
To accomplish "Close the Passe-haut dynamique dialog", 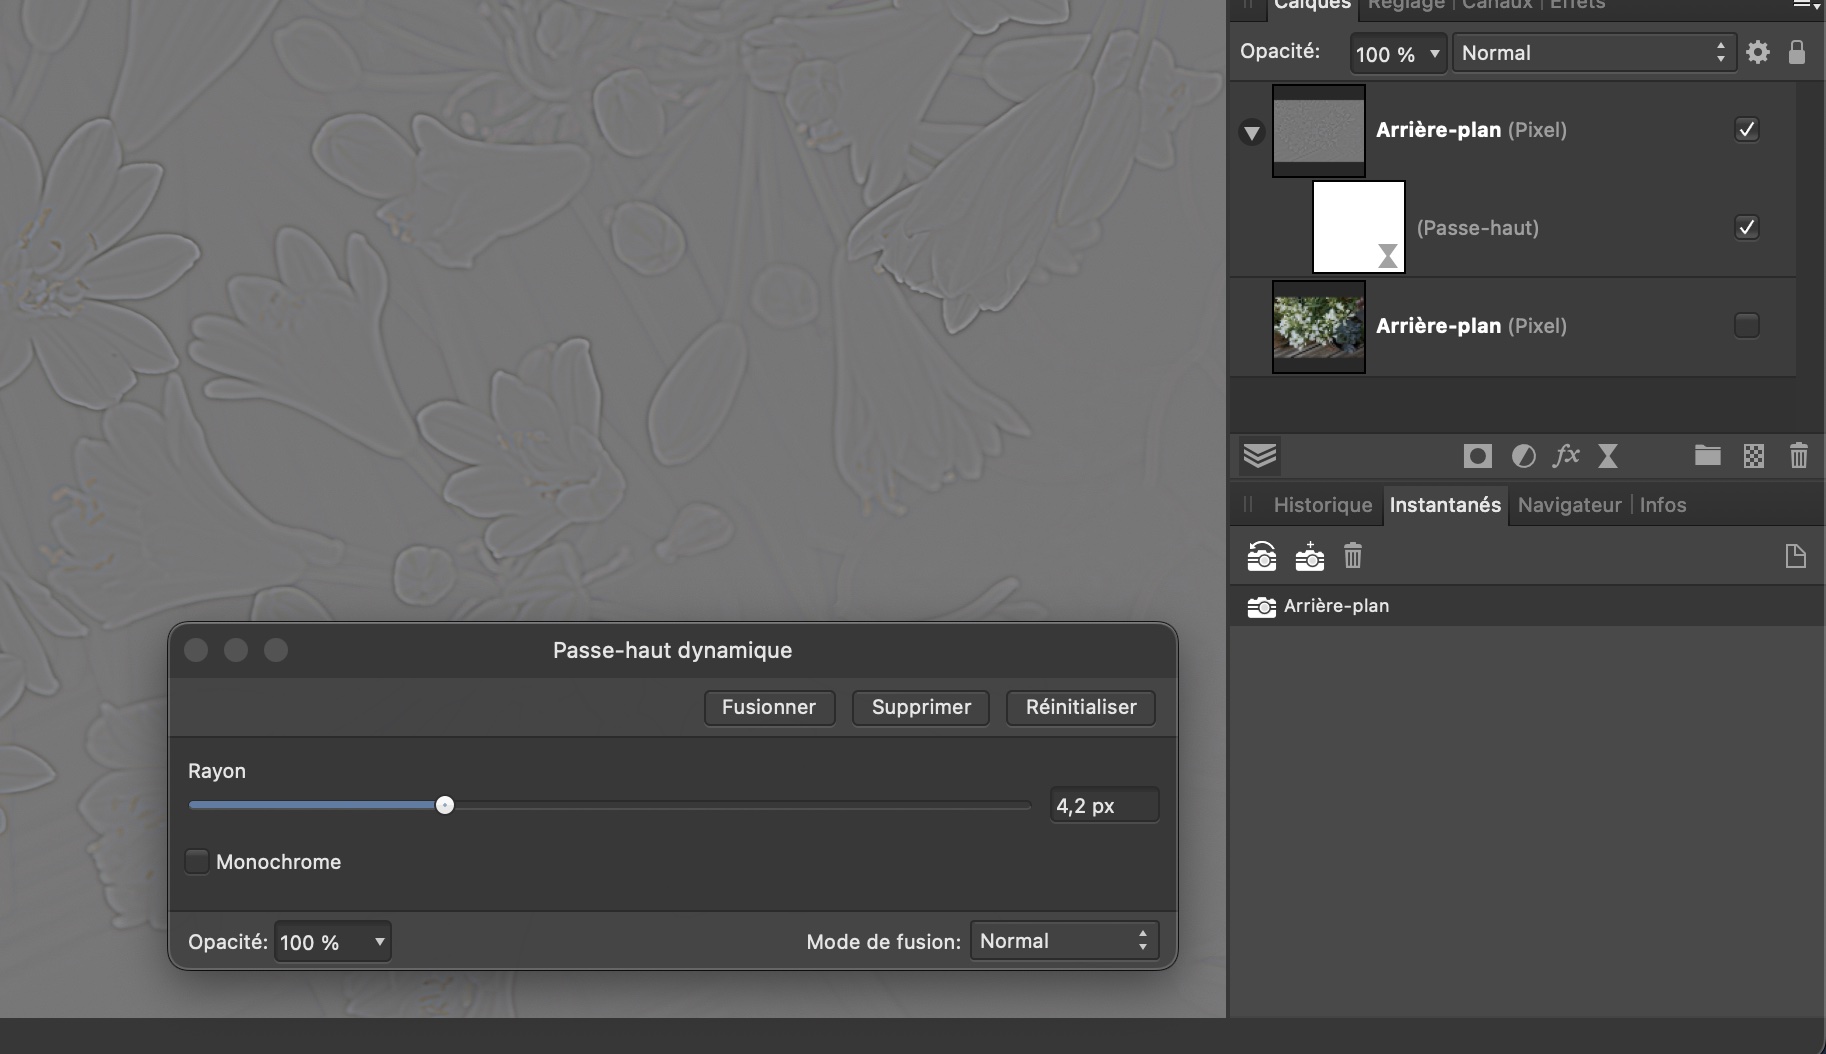I will [x=197, y=650].
